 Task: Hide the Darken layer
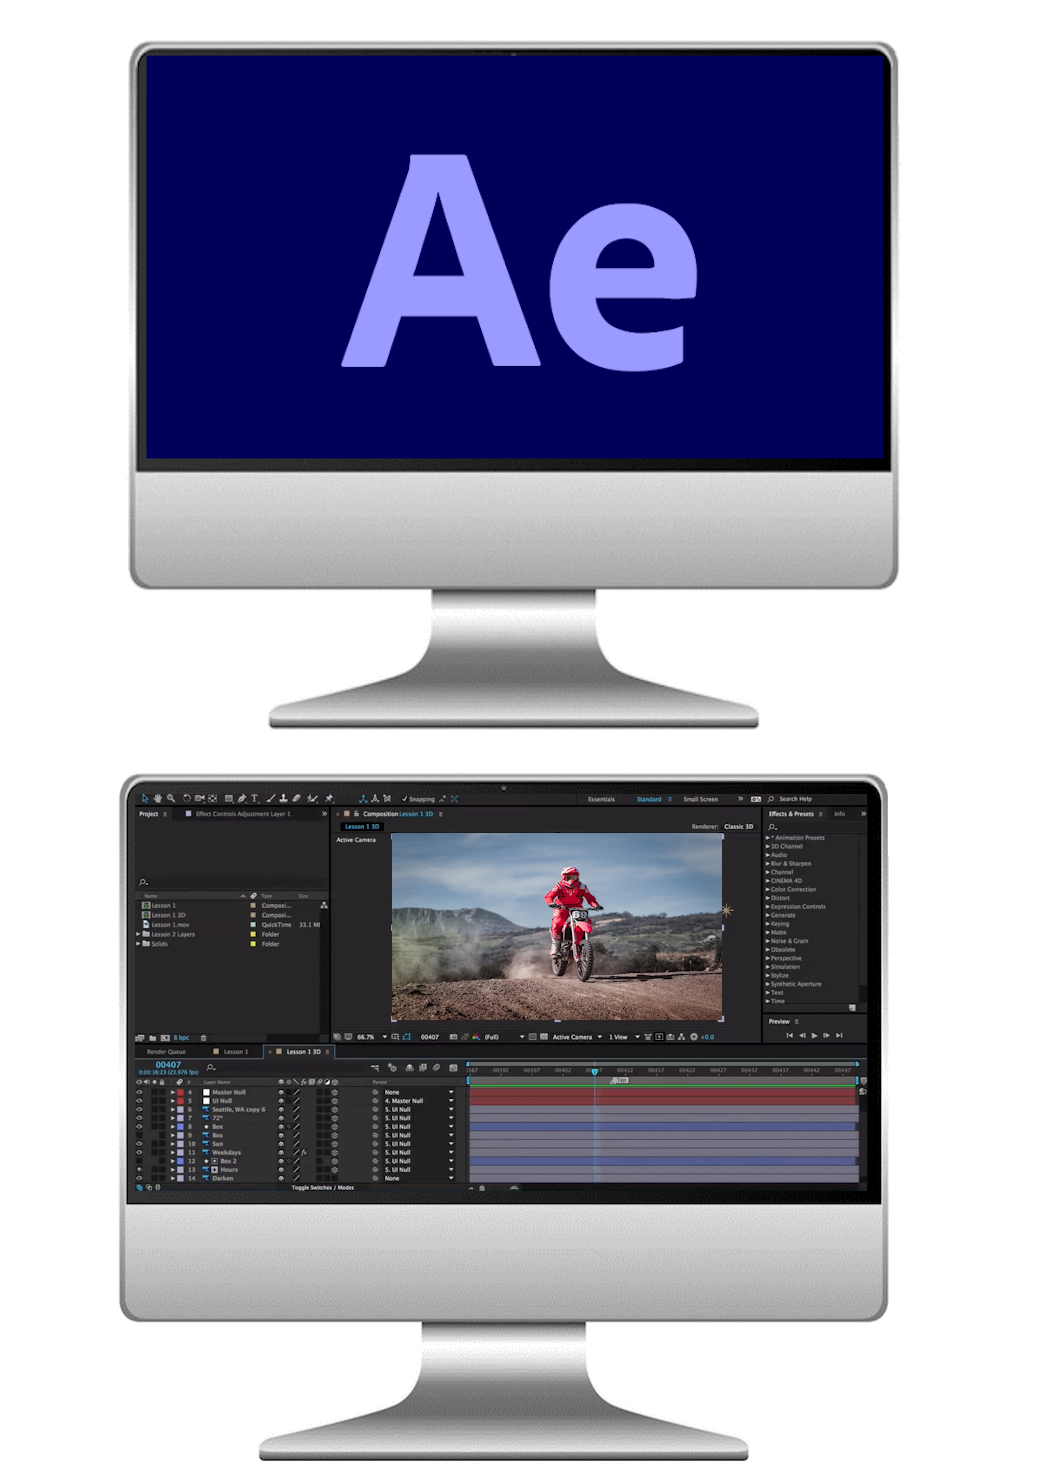(x=139, y=1178)
